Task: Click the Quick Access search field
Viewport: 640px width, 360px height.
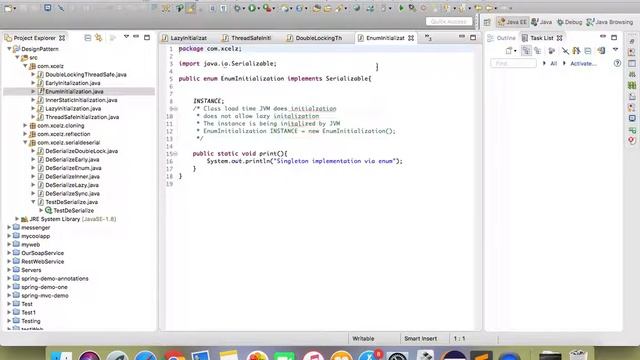Action: coord(449,22)
